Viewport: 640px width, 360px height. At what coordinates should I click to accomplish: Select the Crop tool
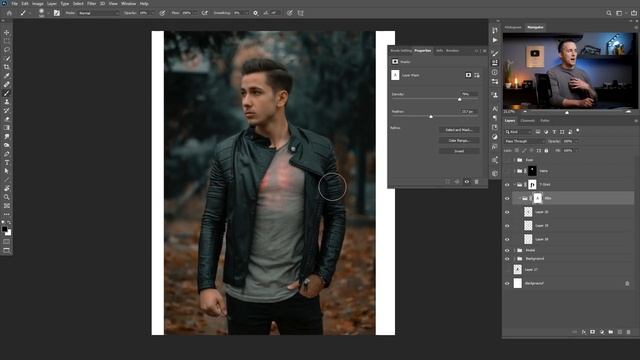pos(7,67)
